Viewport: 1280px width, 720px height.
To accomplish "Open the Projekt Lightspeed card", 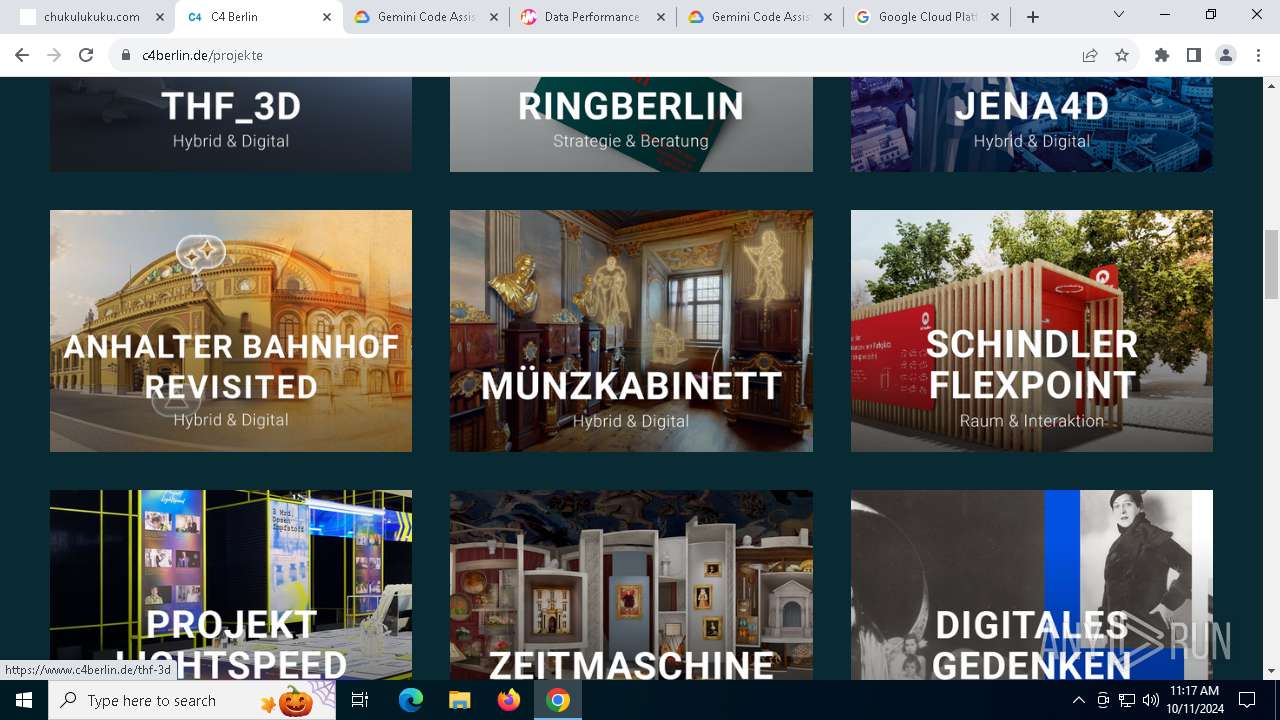I will coord(231,585).
